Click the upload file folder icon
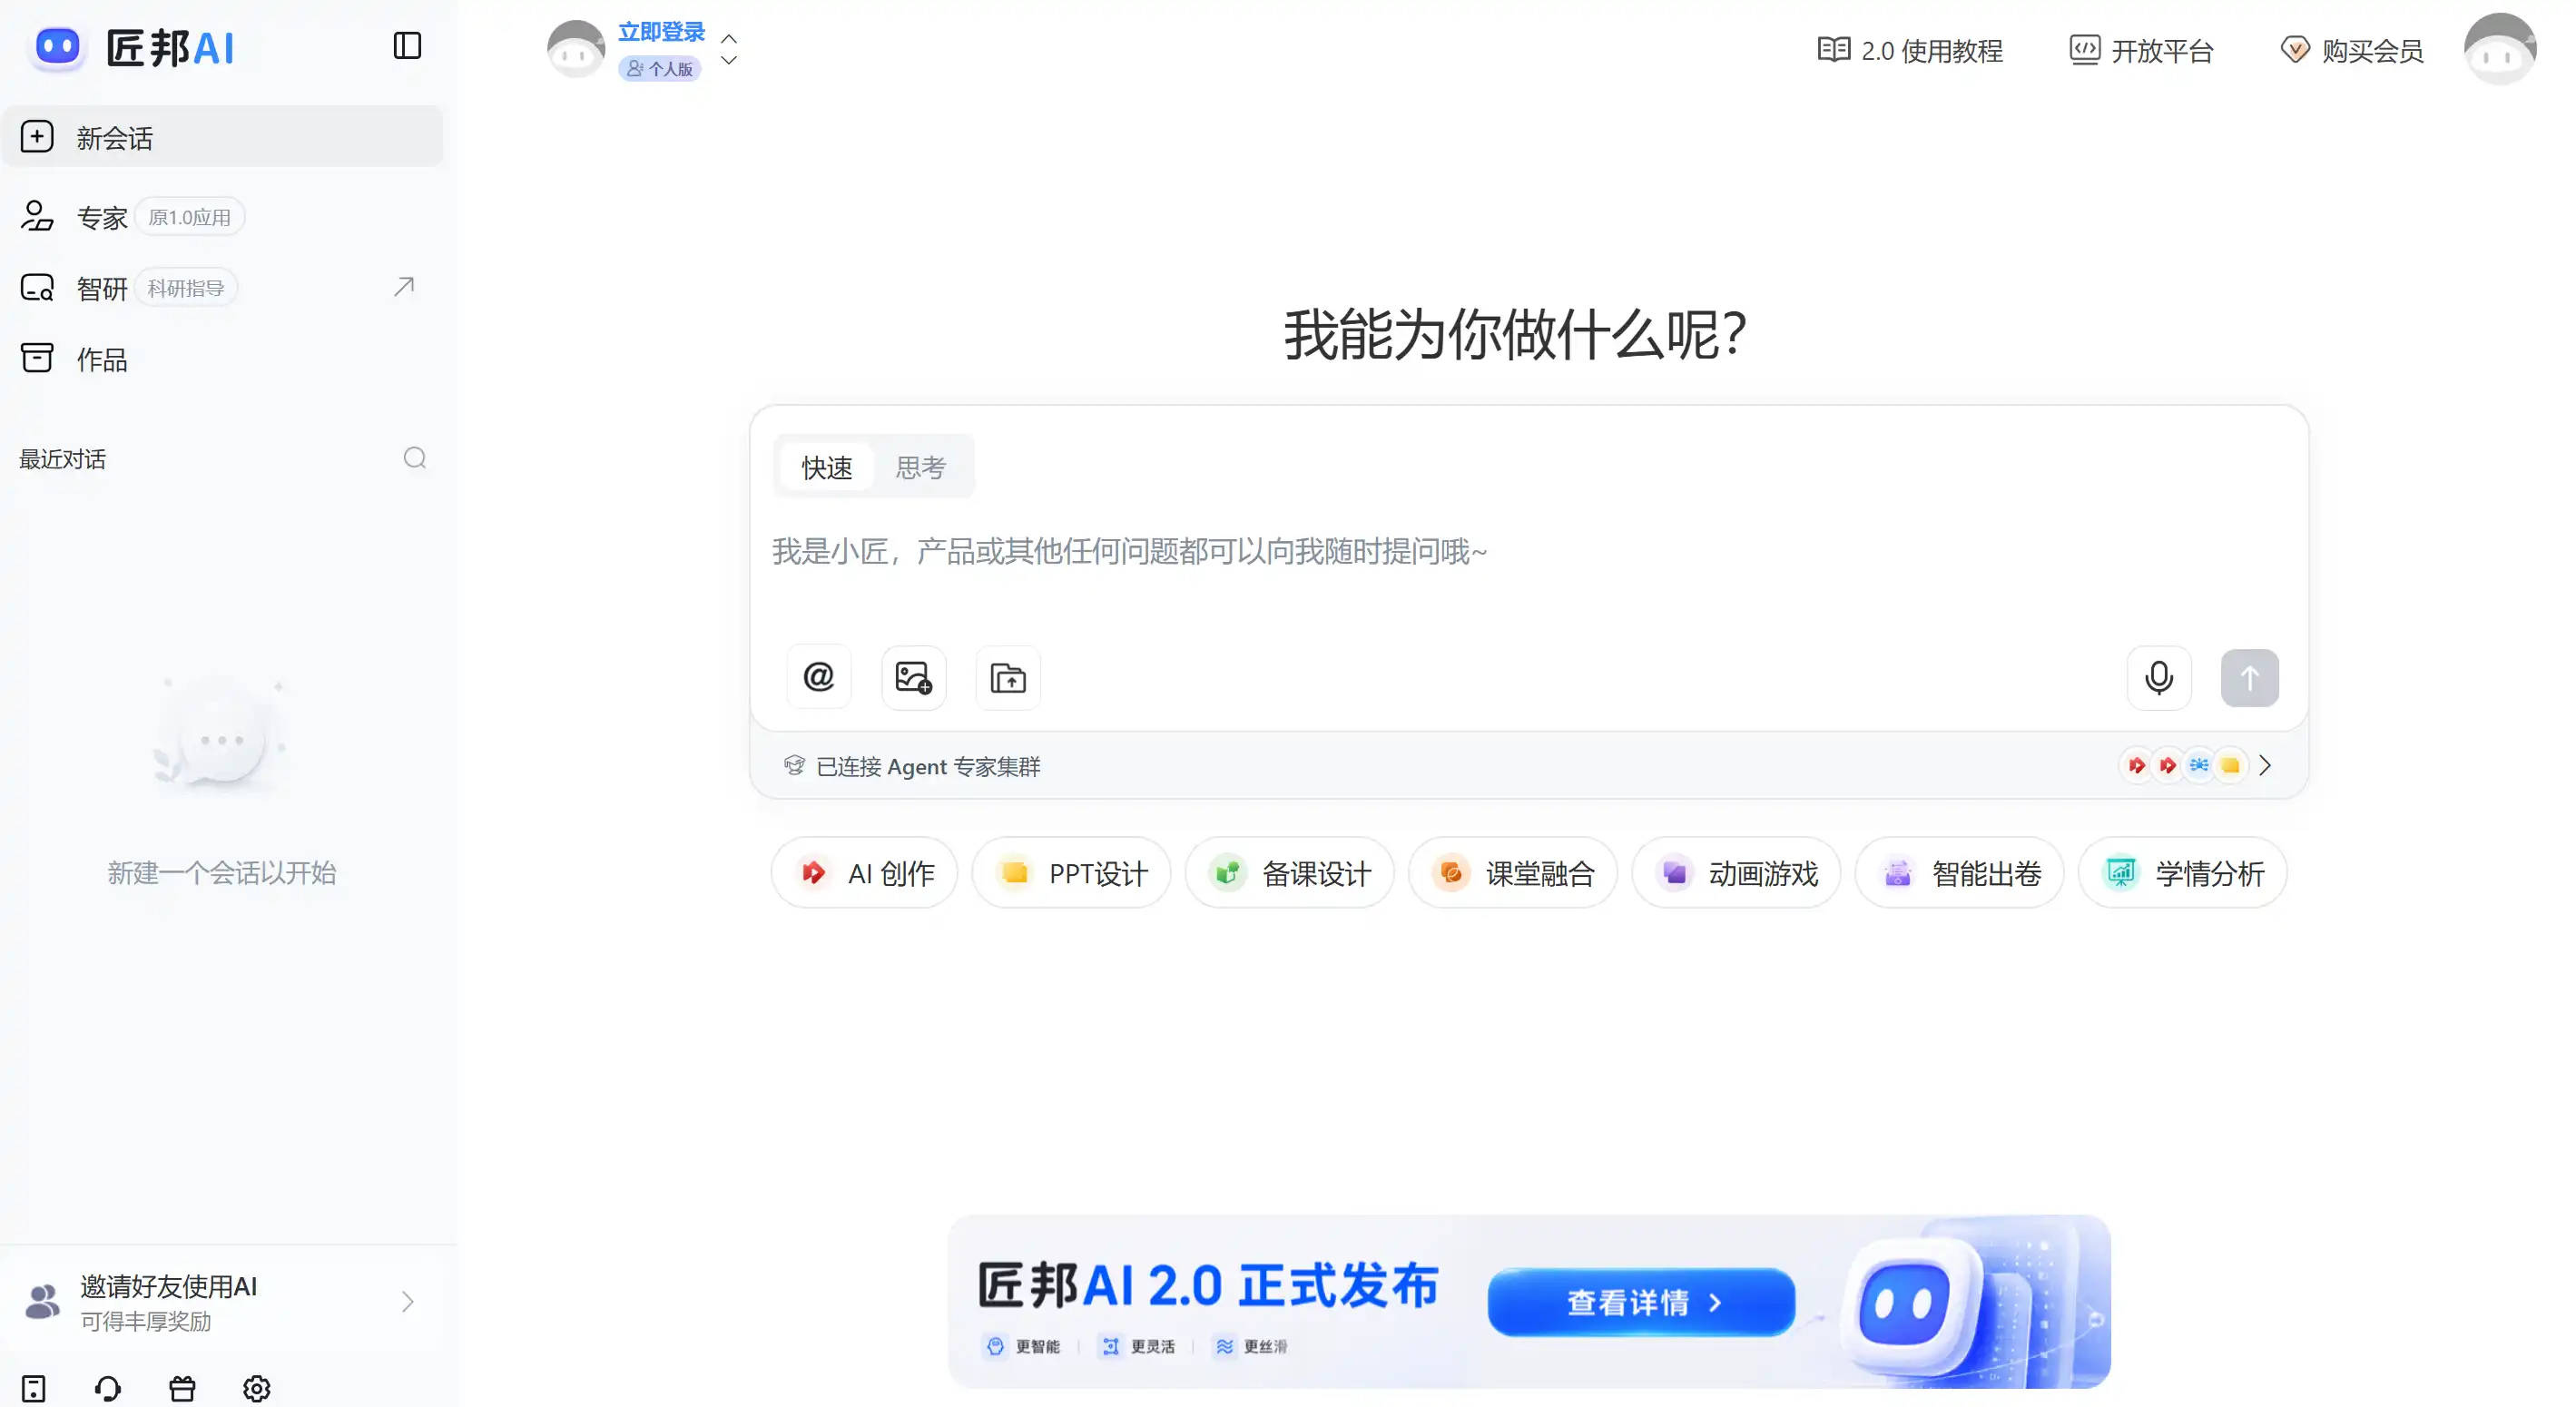This screenshot has width=2576, height=1407. [1007, 677]
